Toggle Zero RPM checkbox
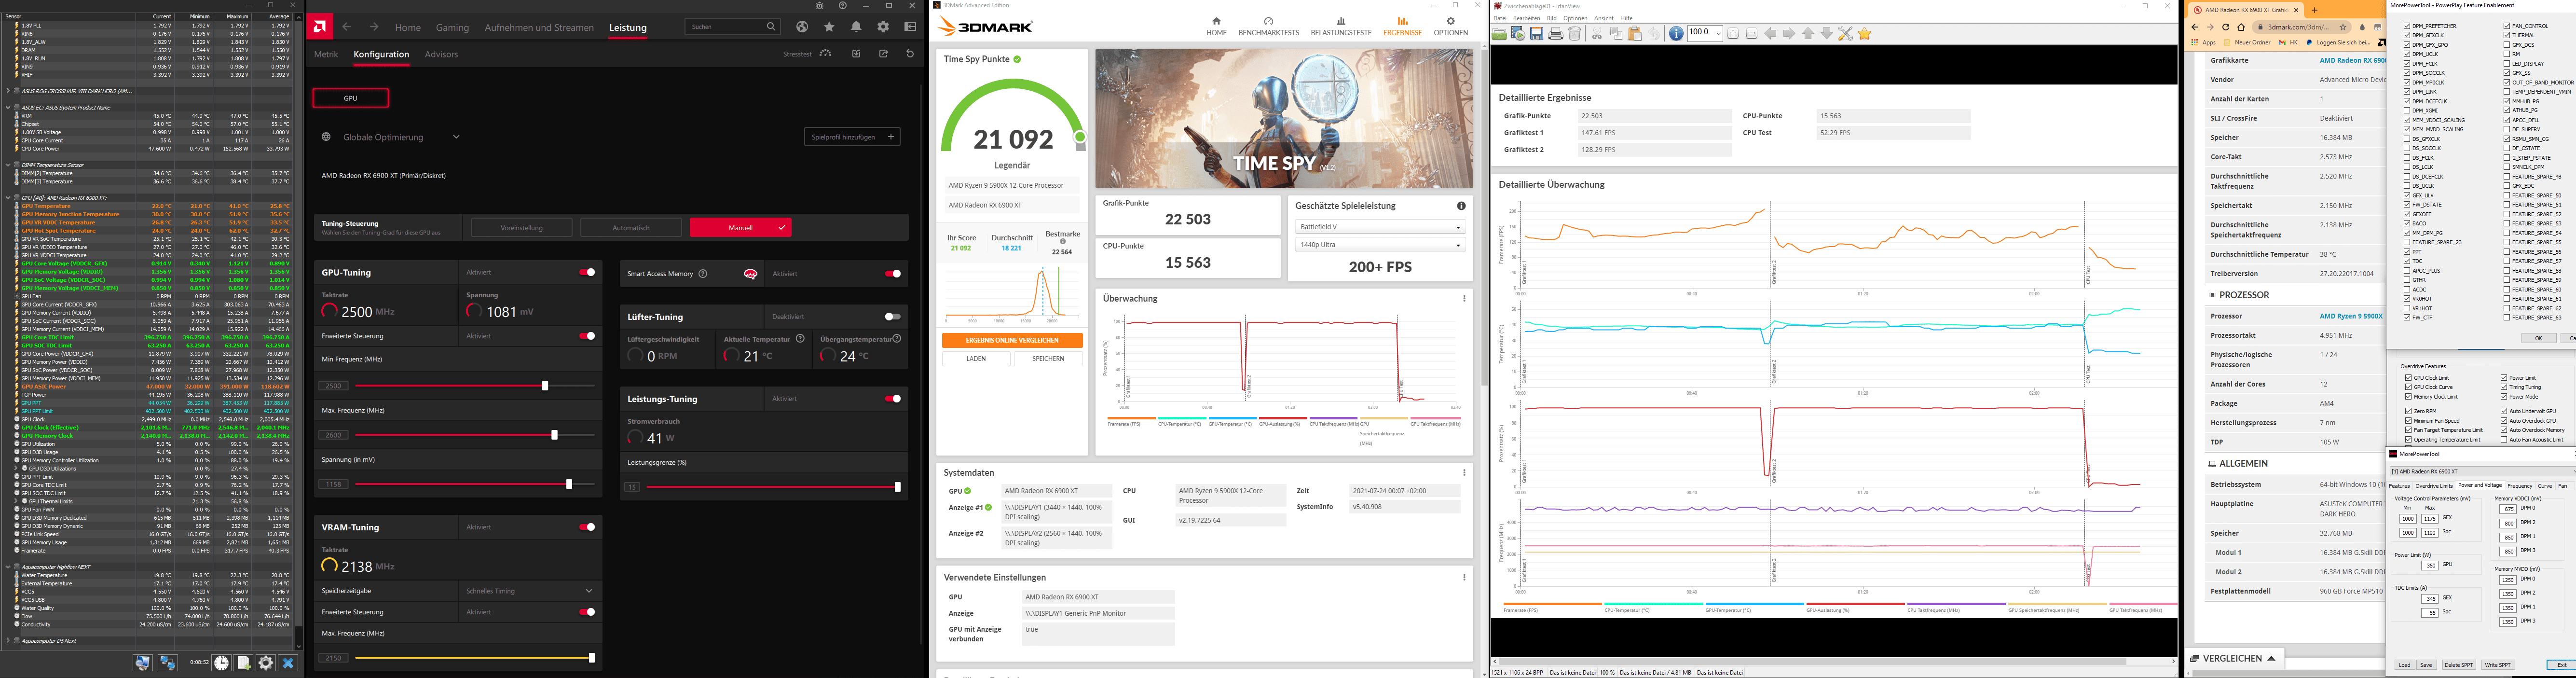This screenshot has width=2576, height=678. 2408,411
